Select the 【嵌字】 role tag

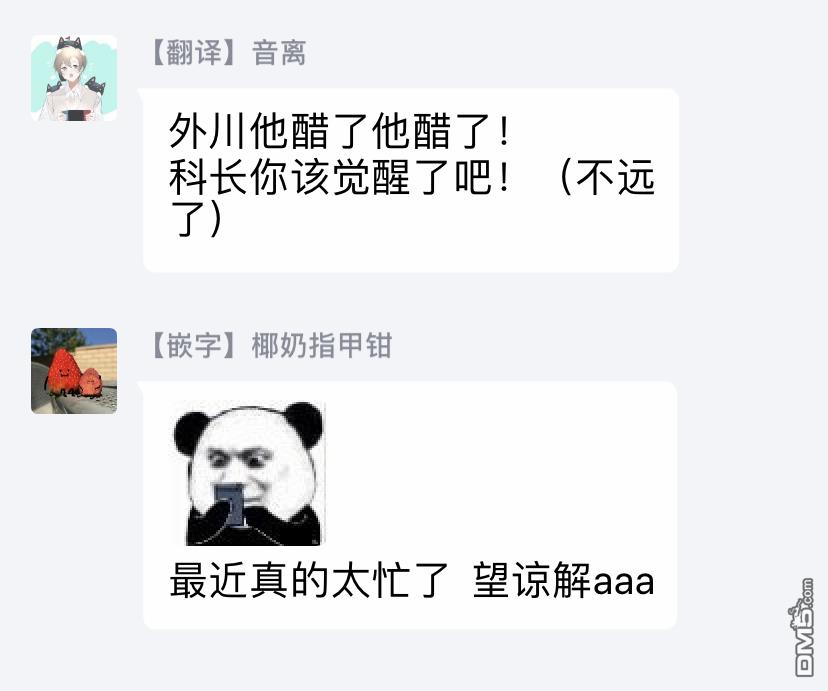tap(194, 346)
